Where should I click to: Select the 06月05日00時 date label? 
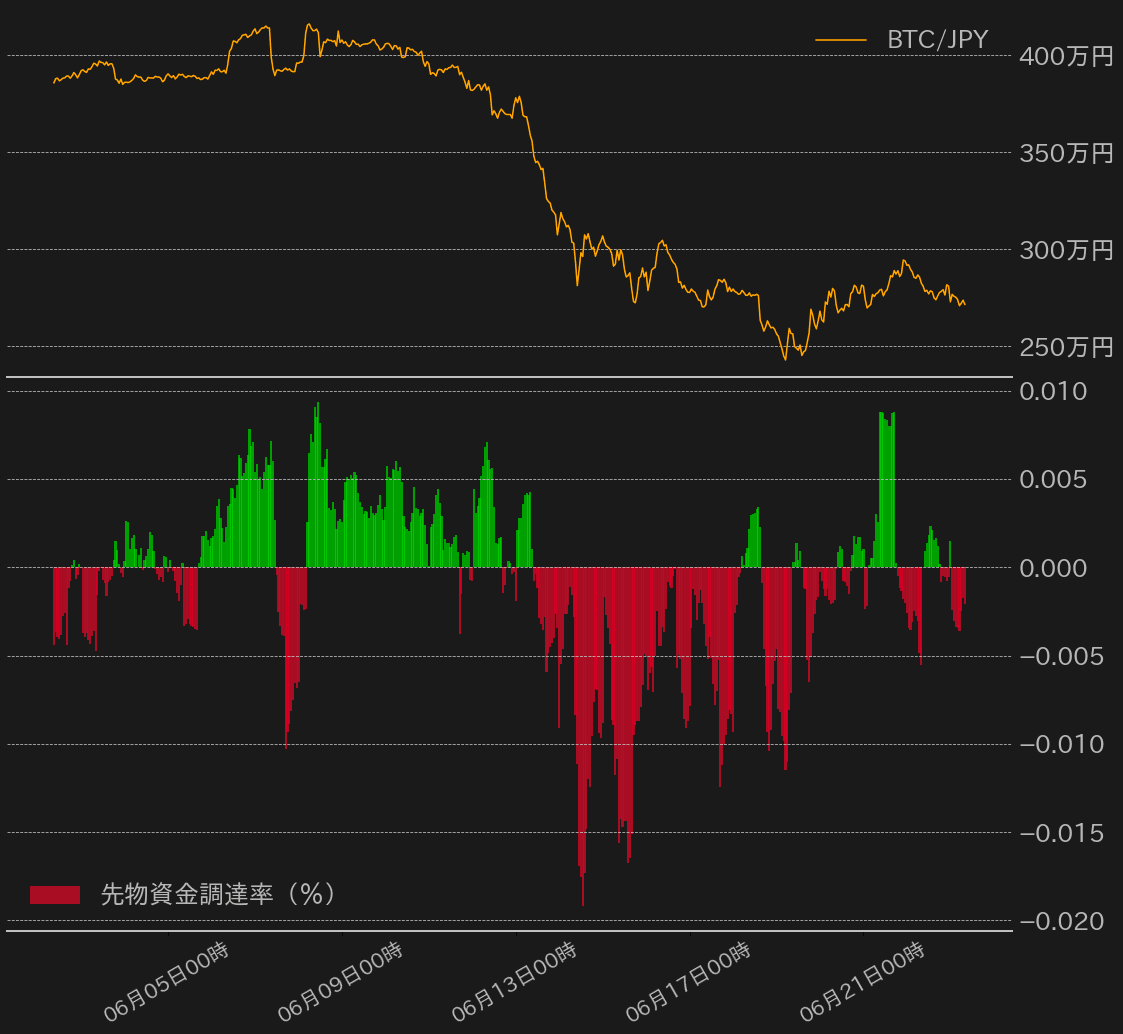pos(168,982)
